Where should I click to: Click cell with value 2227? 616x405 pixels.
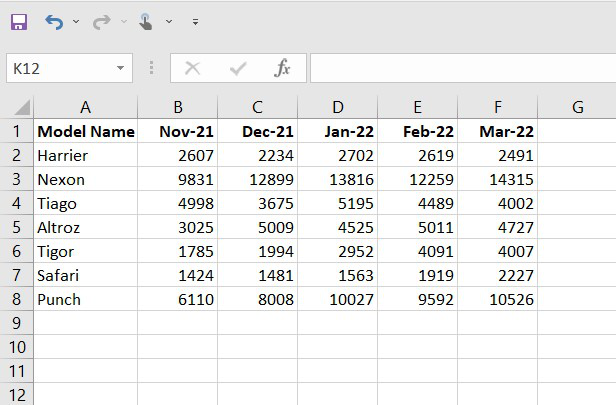[x=498, y=275]
